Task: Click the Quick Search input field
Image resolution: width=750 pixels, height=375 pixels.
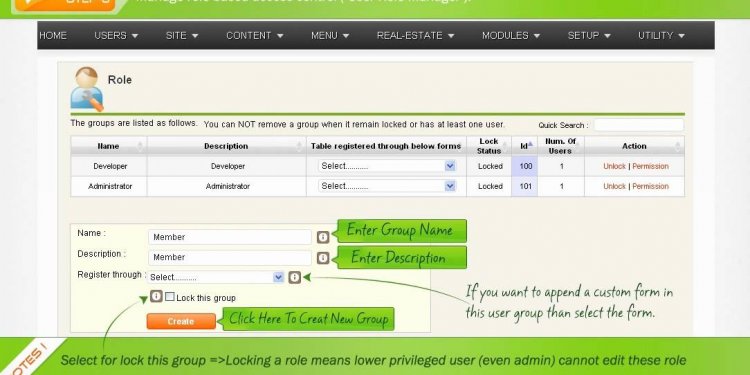Action: pos(639,125)
